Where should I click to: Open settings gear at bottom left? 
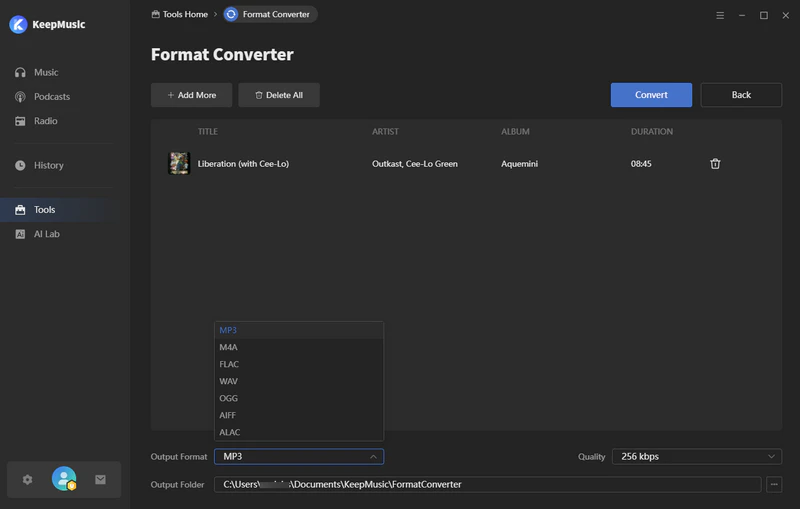pos(28,479)
